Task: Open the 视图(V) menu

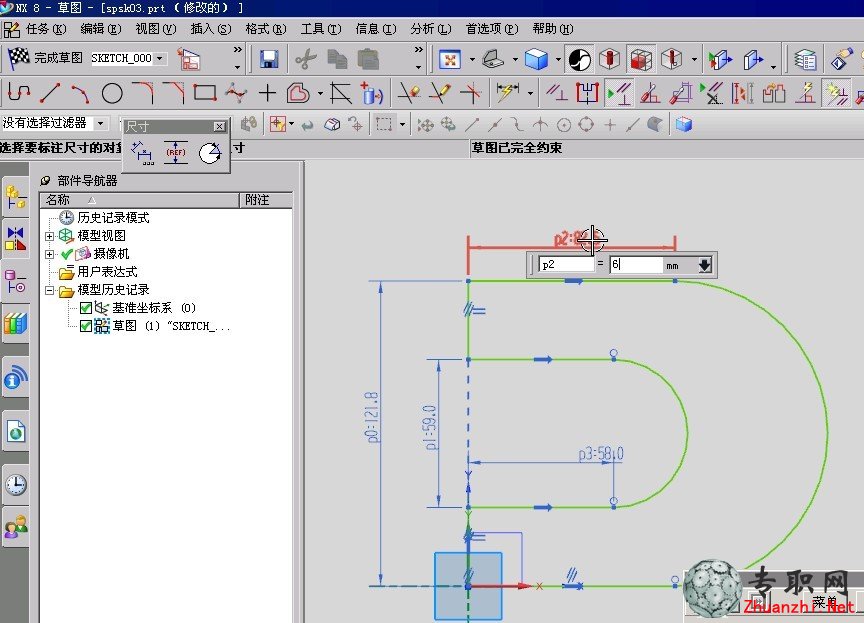Action: point(156,29)
